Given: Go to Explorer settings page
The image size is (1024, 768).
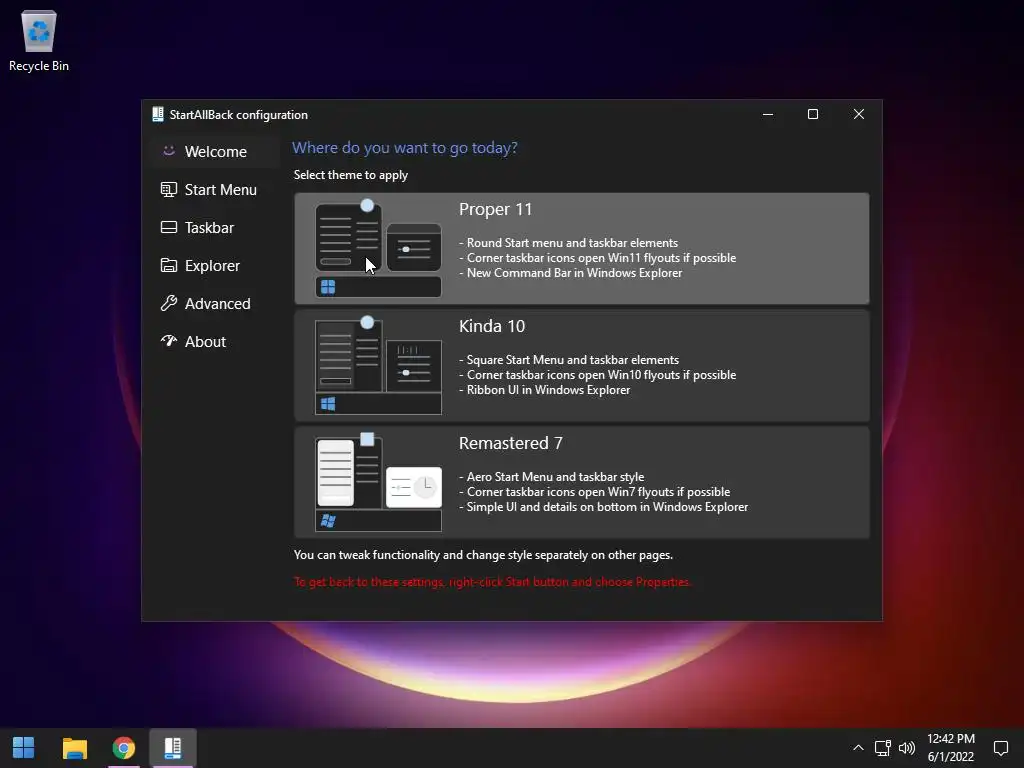Looking at the screenshot, I should point(215,265).
